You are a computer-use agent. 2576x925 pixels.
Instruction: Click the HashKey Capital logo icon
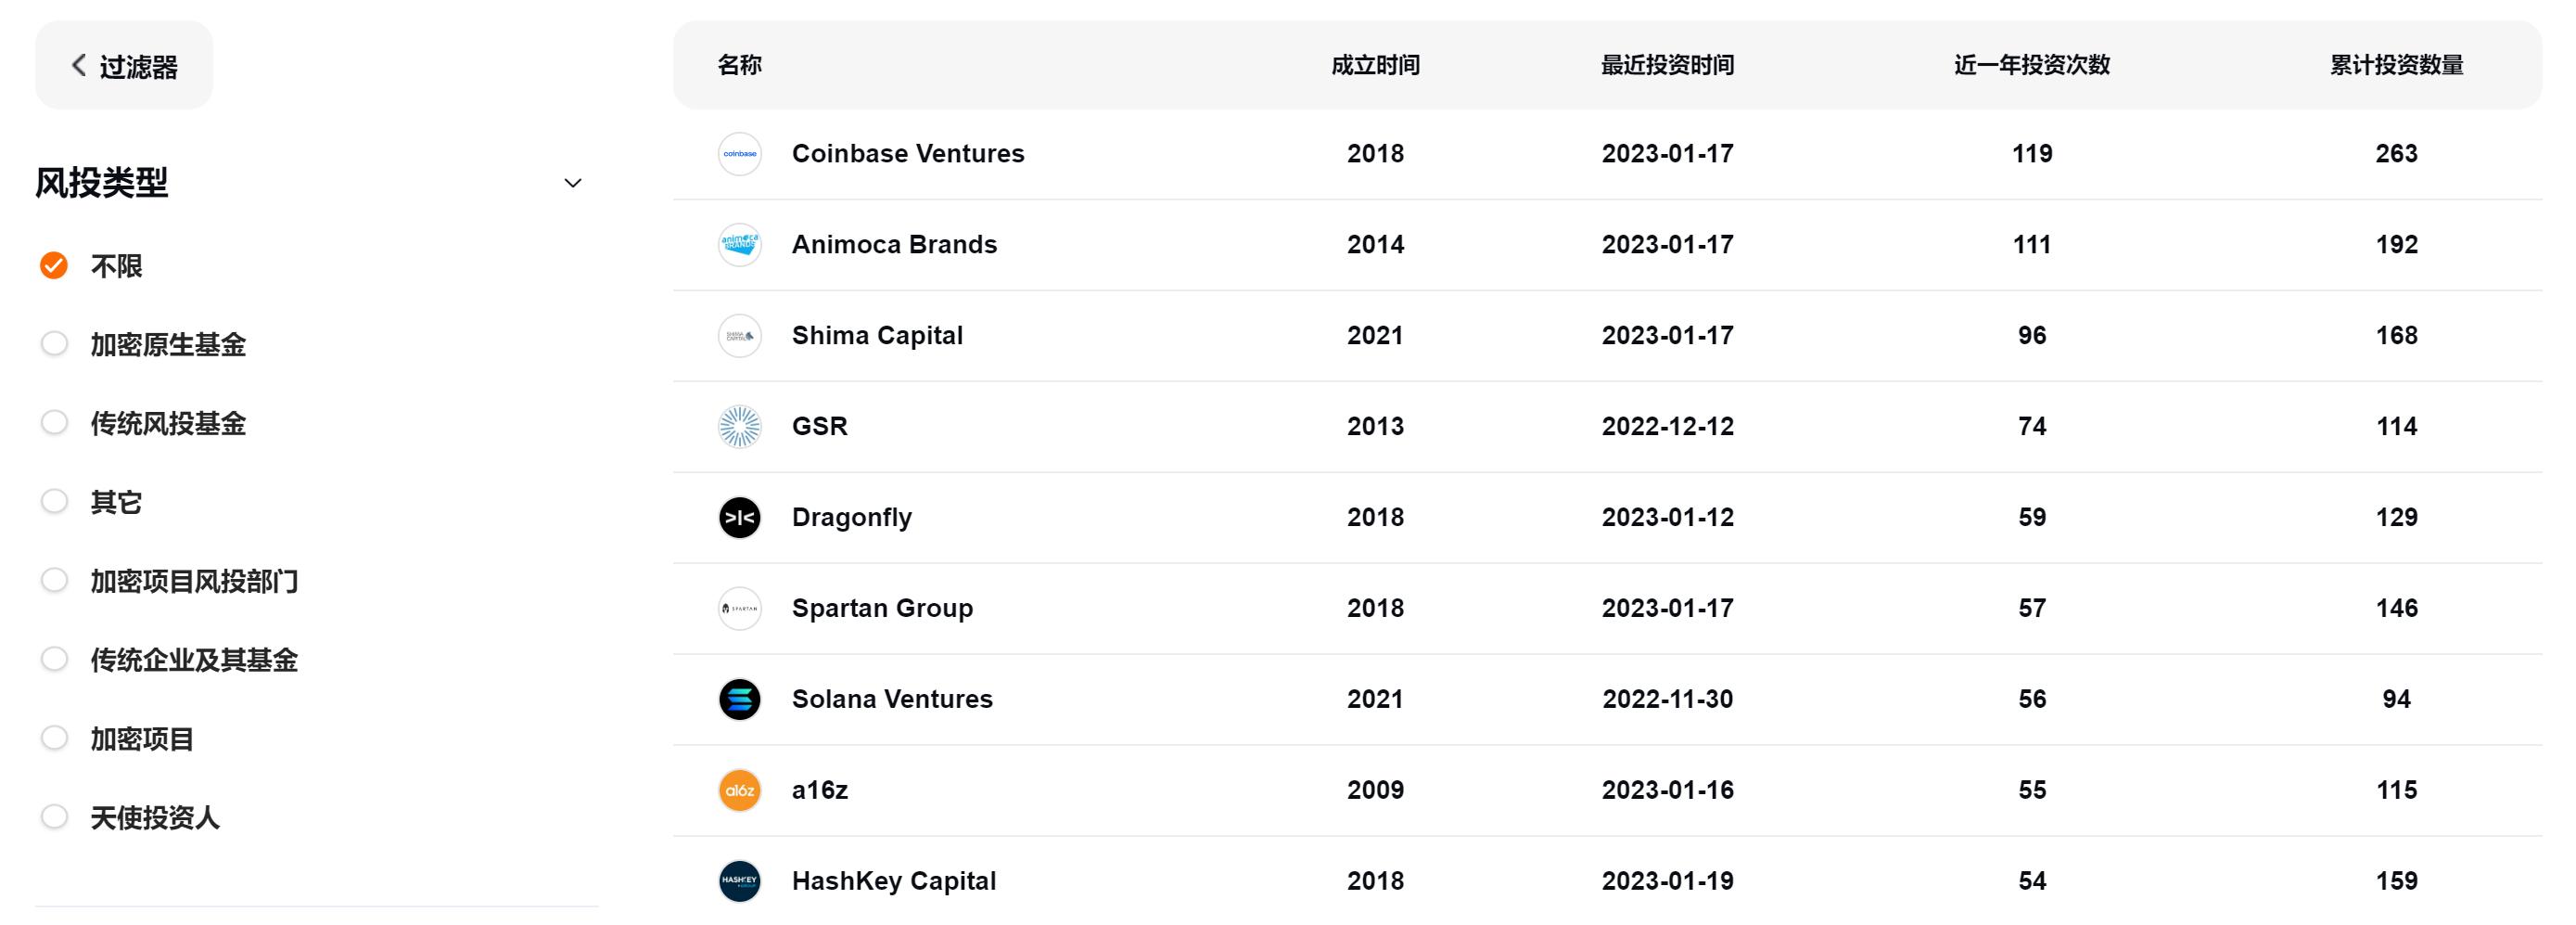[739, 881]
